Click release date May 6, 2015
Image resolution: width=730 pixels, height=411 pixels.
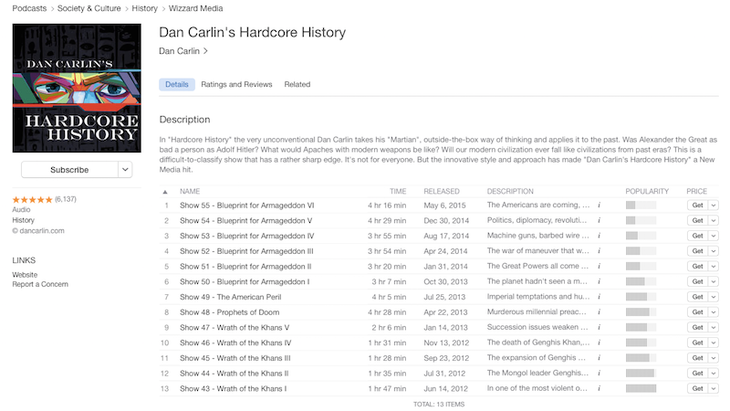click(x=445, y=205)
